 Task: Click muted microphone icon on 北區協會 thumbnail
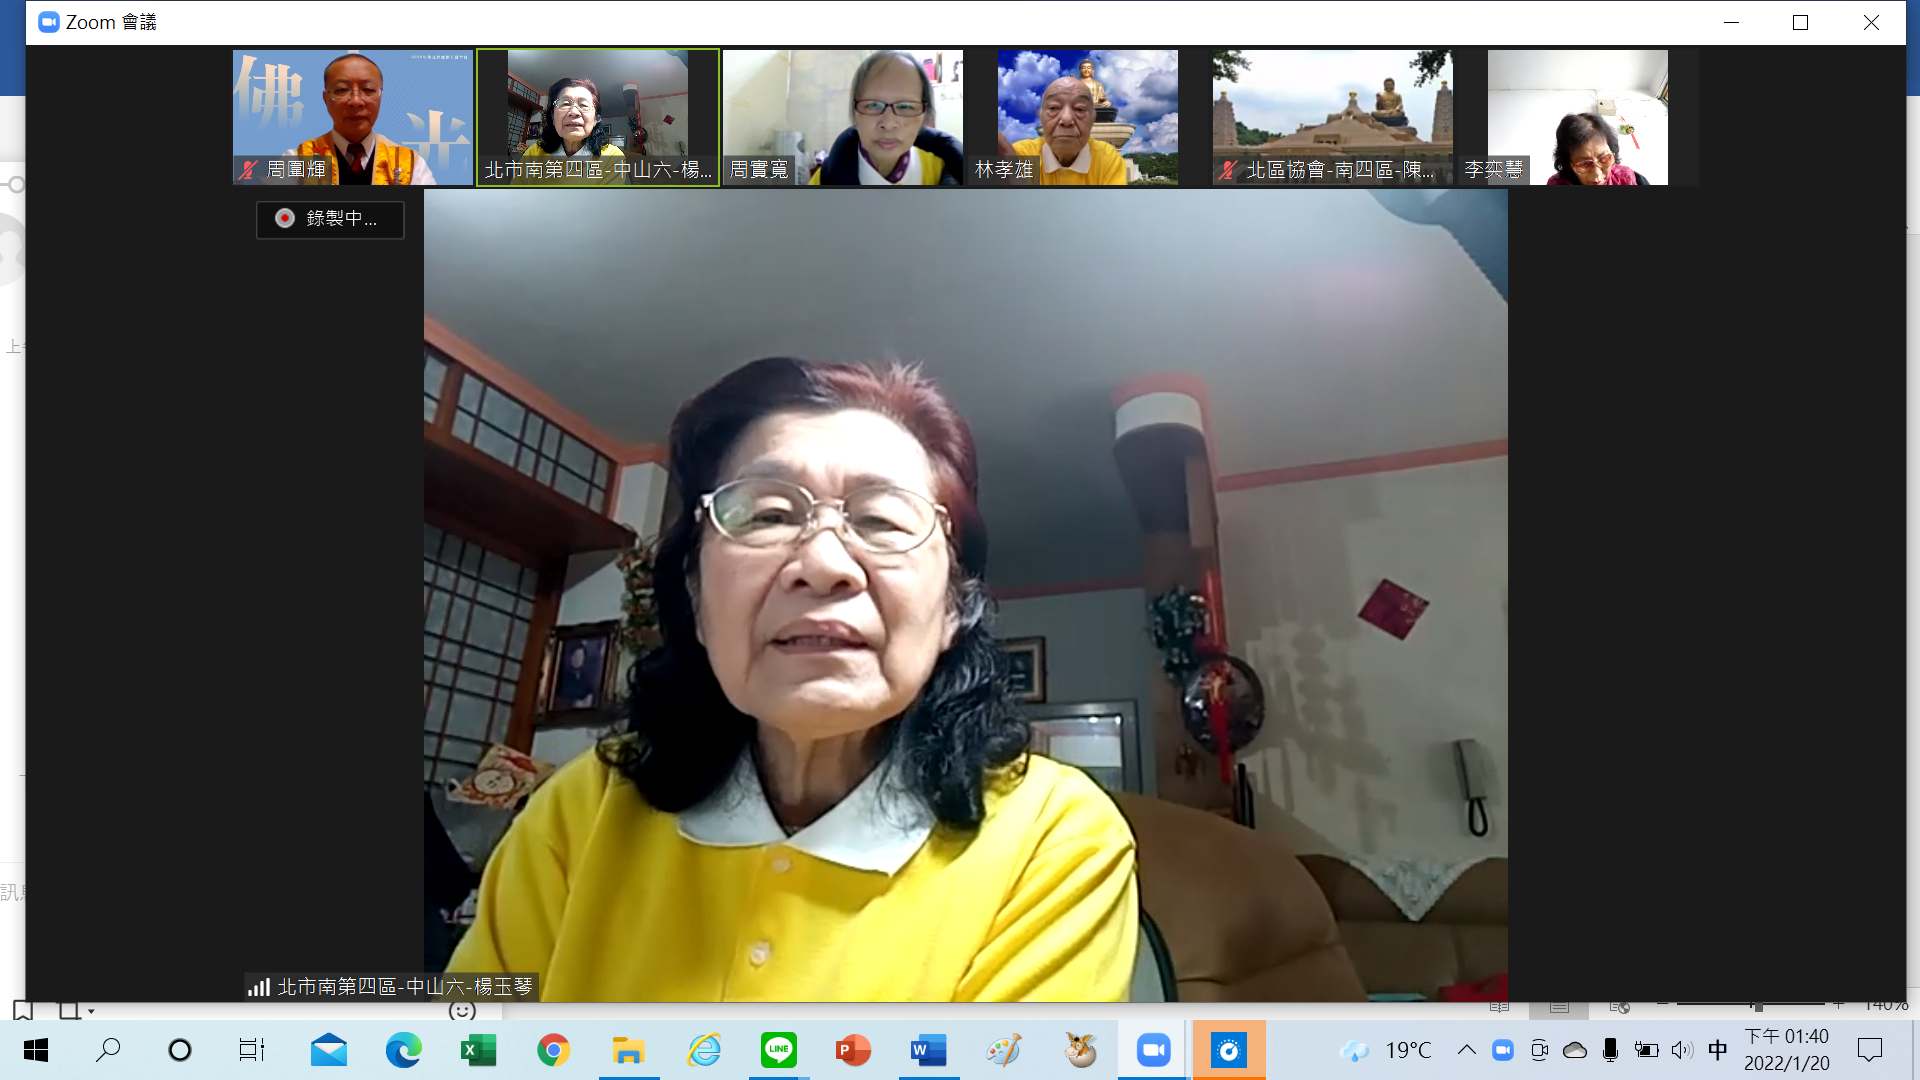[x=1228, y=170]
